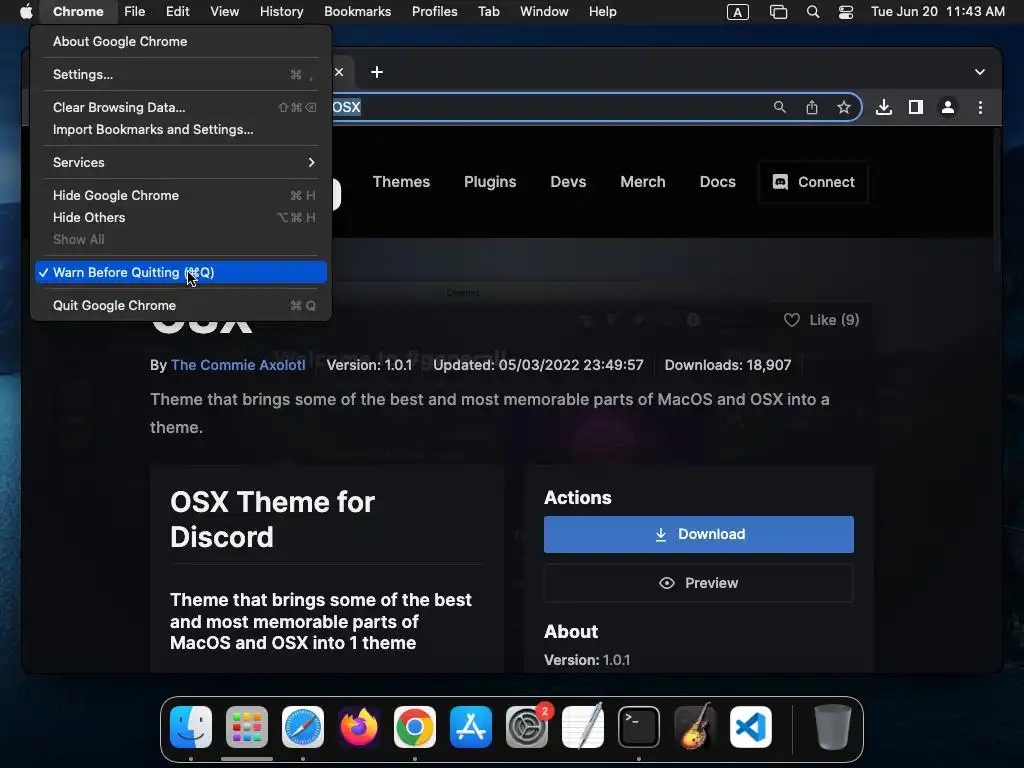Go to Plugins page
This screenshot has width=1024, height=768.
[x=490, y=182]
